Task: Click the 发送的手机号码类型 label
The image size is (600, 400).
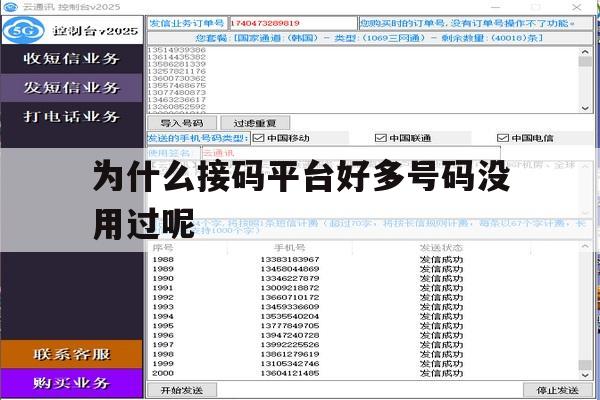Action: click(x=198, y=138)
